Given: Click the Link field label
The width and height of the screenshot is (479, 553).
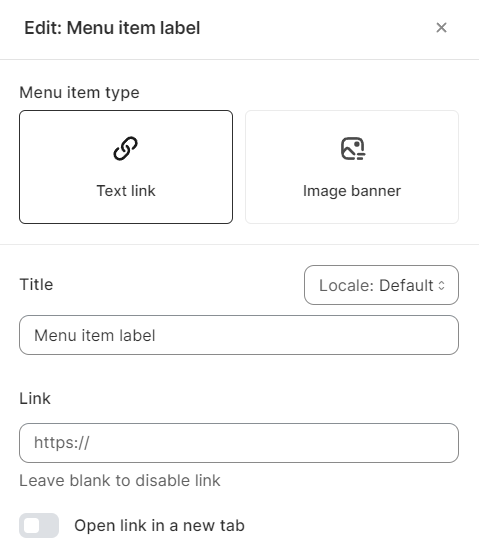Looking at the screenshot, I should 35,399.
